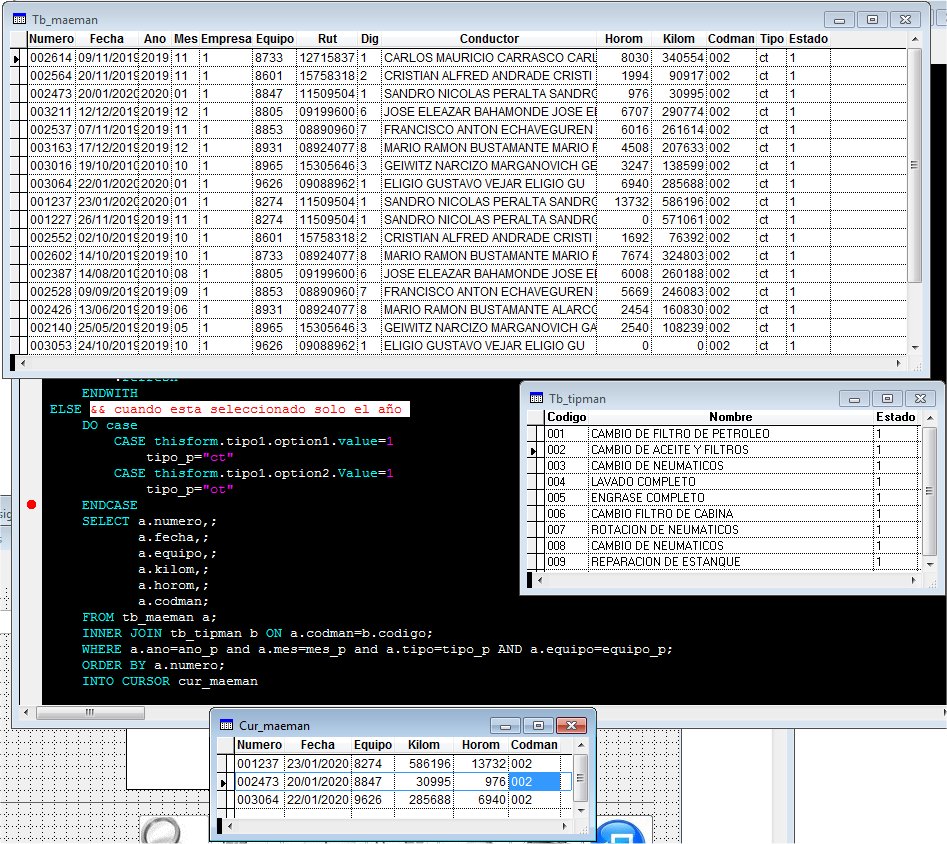This screenshot has height=844, width=947.
Task: Click right arrow on Tb_tipman horizontal scrollbar
Action: (x=914, y=580)
